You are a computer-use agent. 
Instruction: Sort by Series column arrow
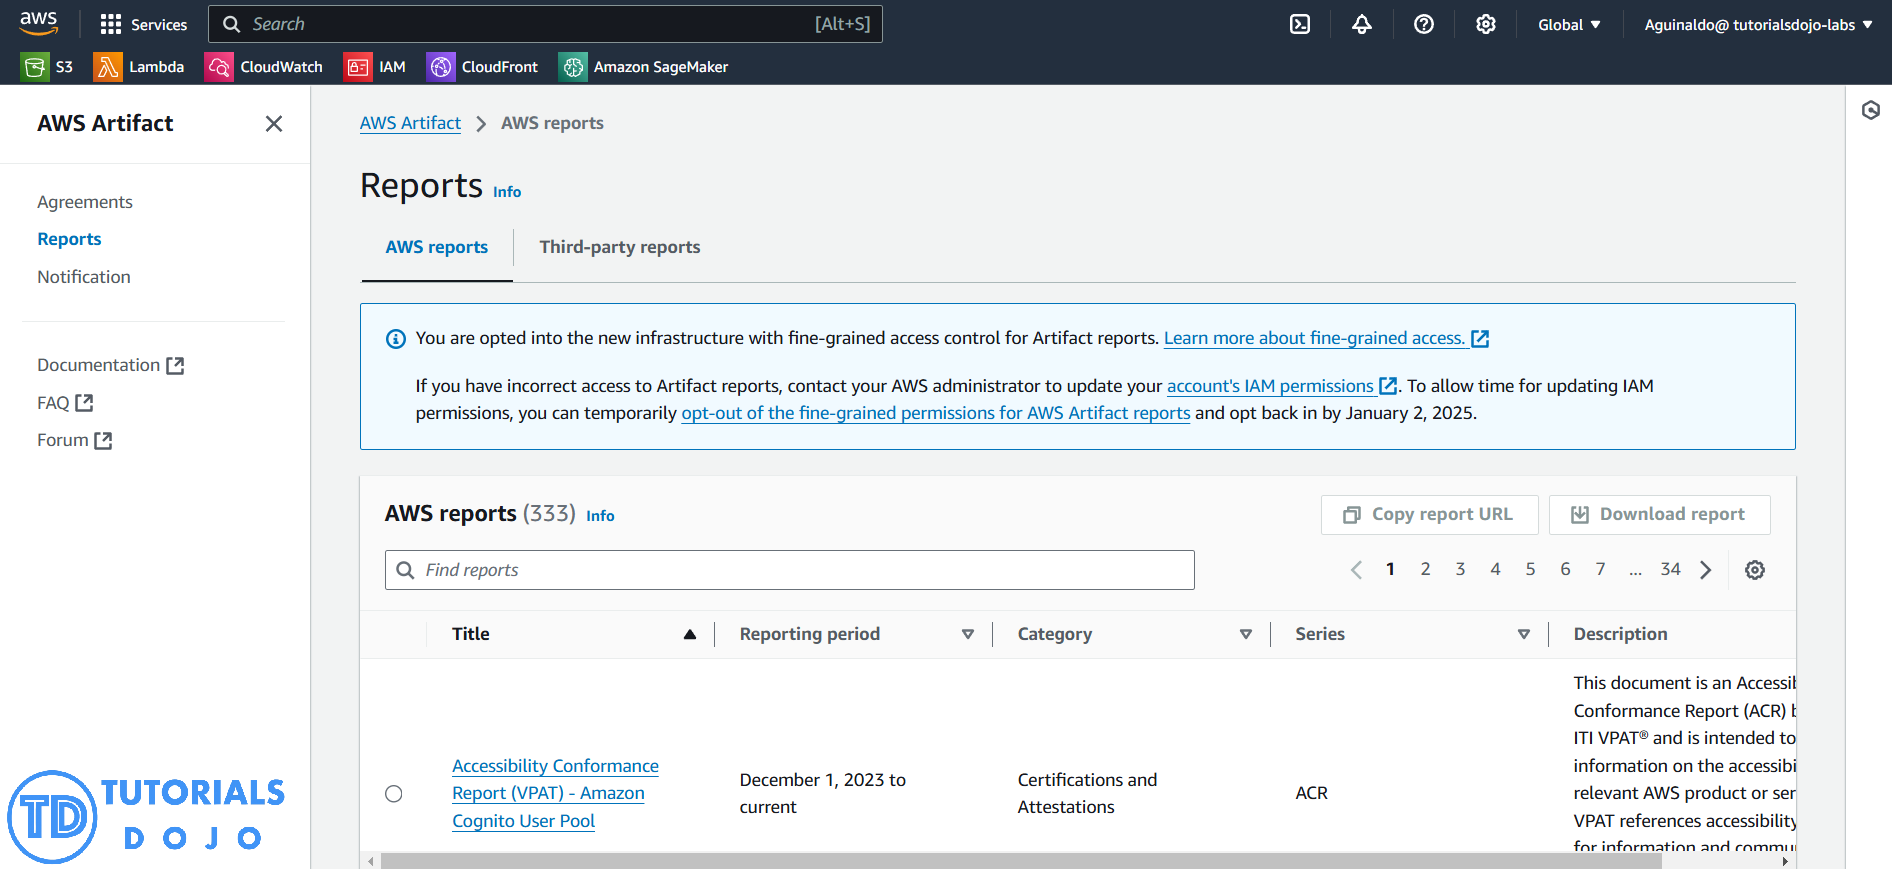coord(1523,634)
